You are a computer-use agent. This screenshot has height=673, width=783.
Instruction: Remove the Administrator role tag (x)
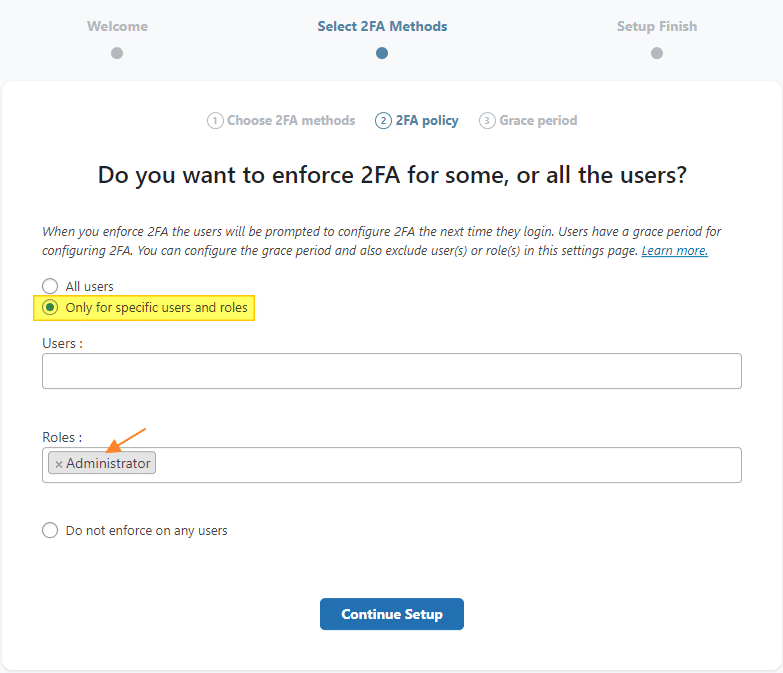click(x=59, y=464)
